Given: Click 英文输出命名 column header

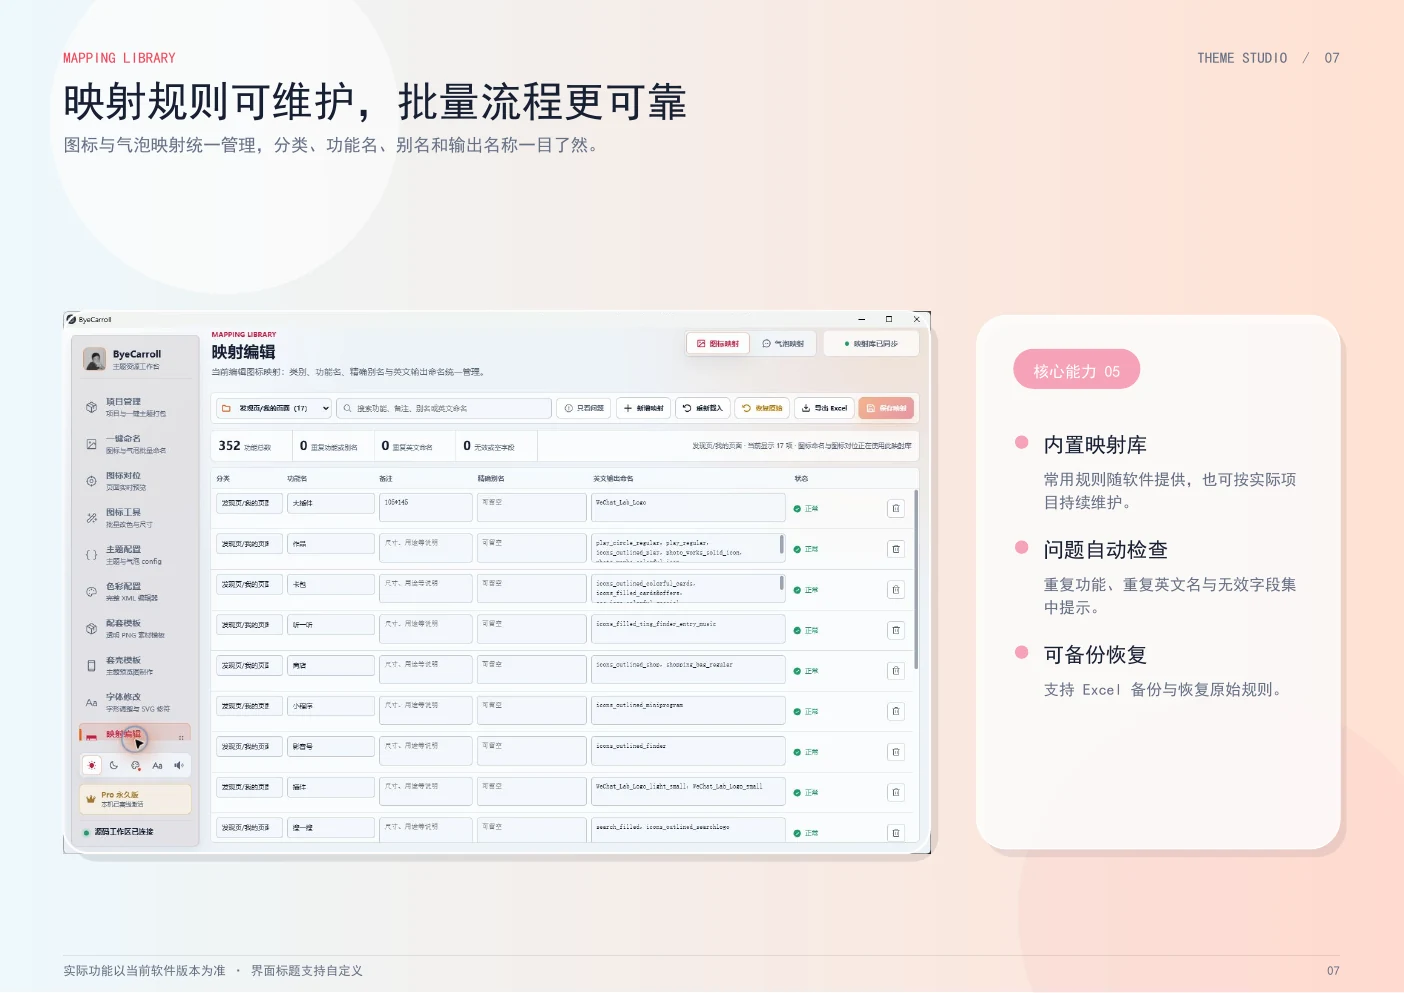Looking at the screenshot, I should (613, 478).
